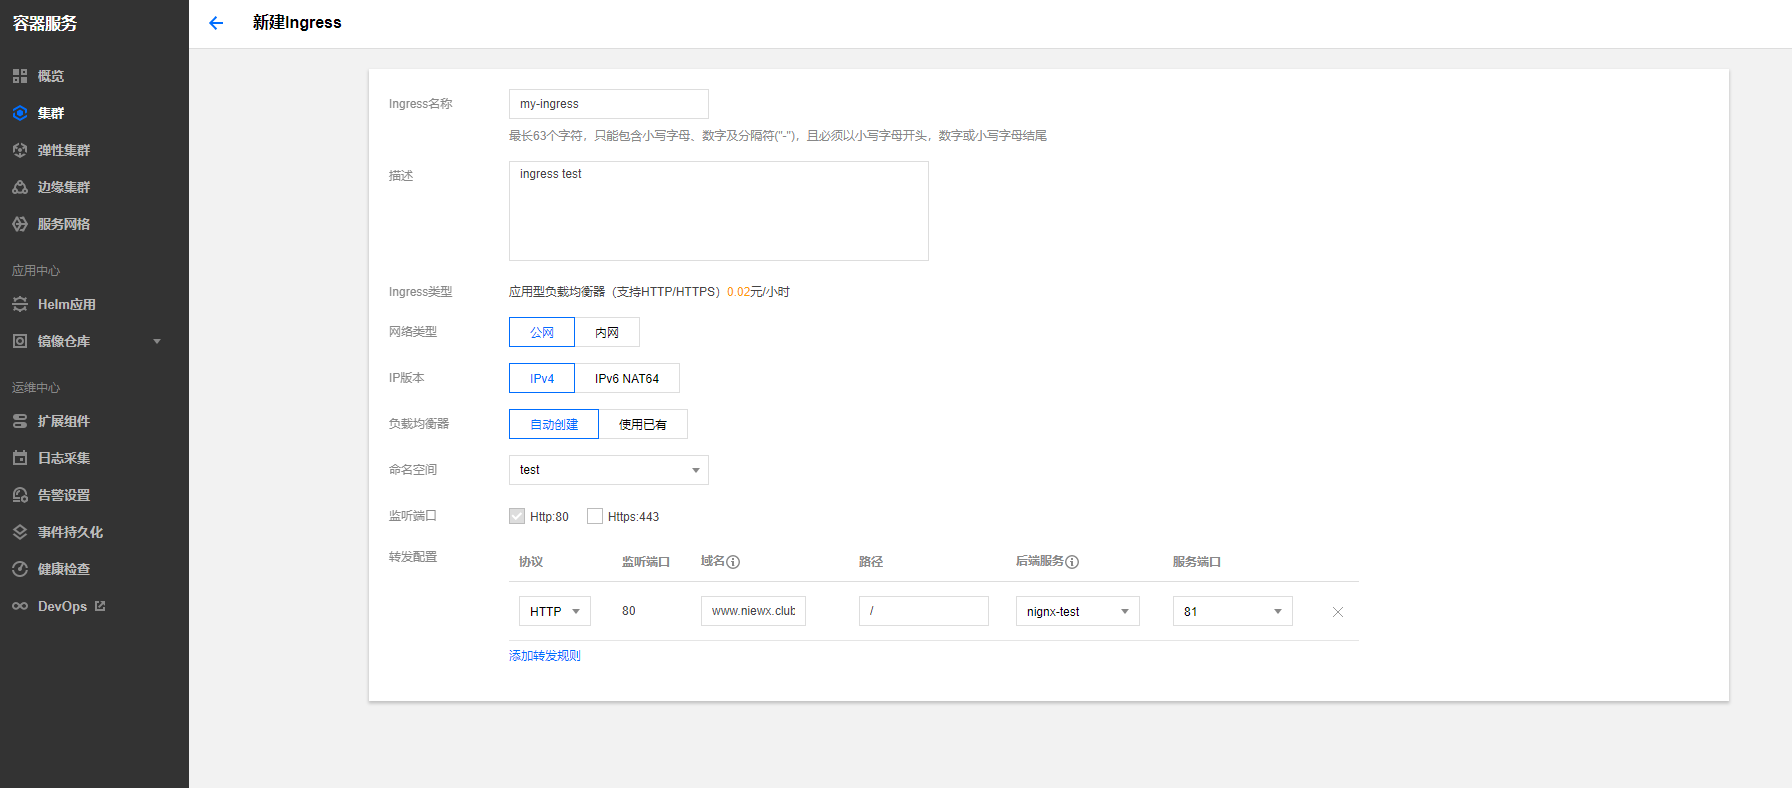Click the 容器服务 title in sidebar
This screenshot has width=1792, height=788.
coord(45,23)
